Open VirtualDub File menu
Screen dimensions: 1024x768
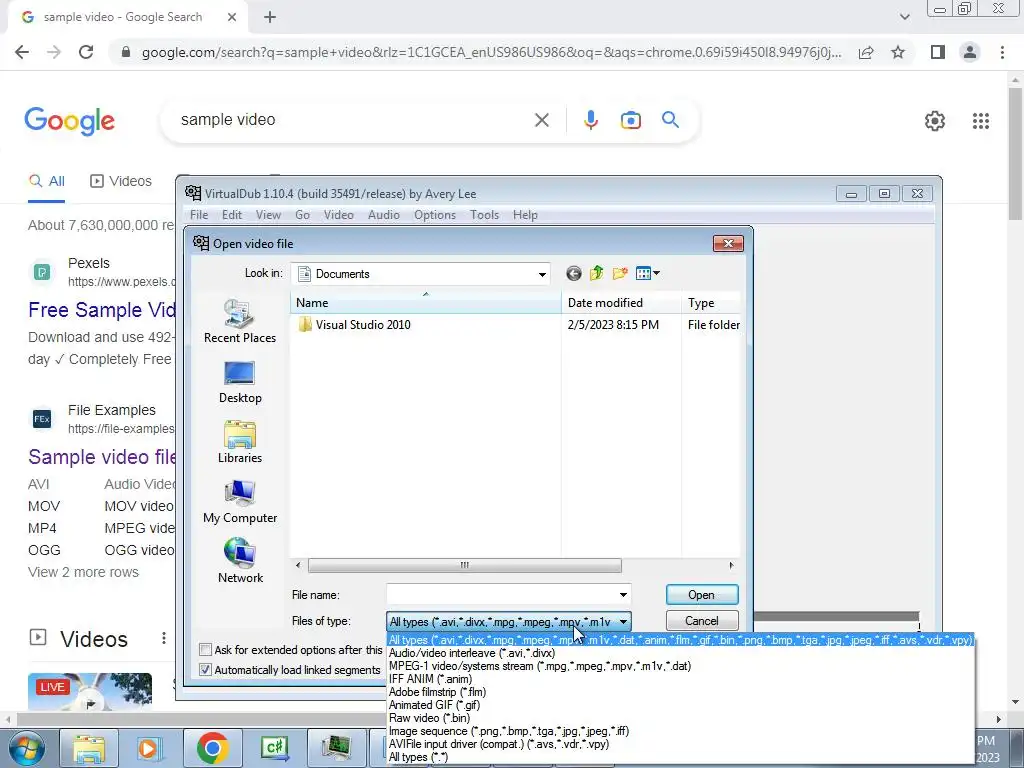click(x=199, y=215)
